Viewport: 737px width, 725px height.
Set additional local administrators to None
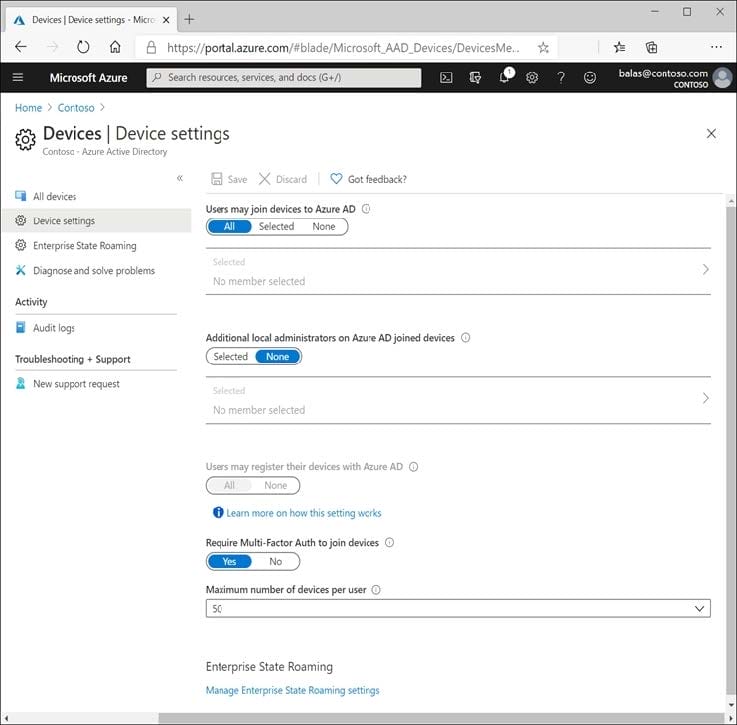(277, 357)
